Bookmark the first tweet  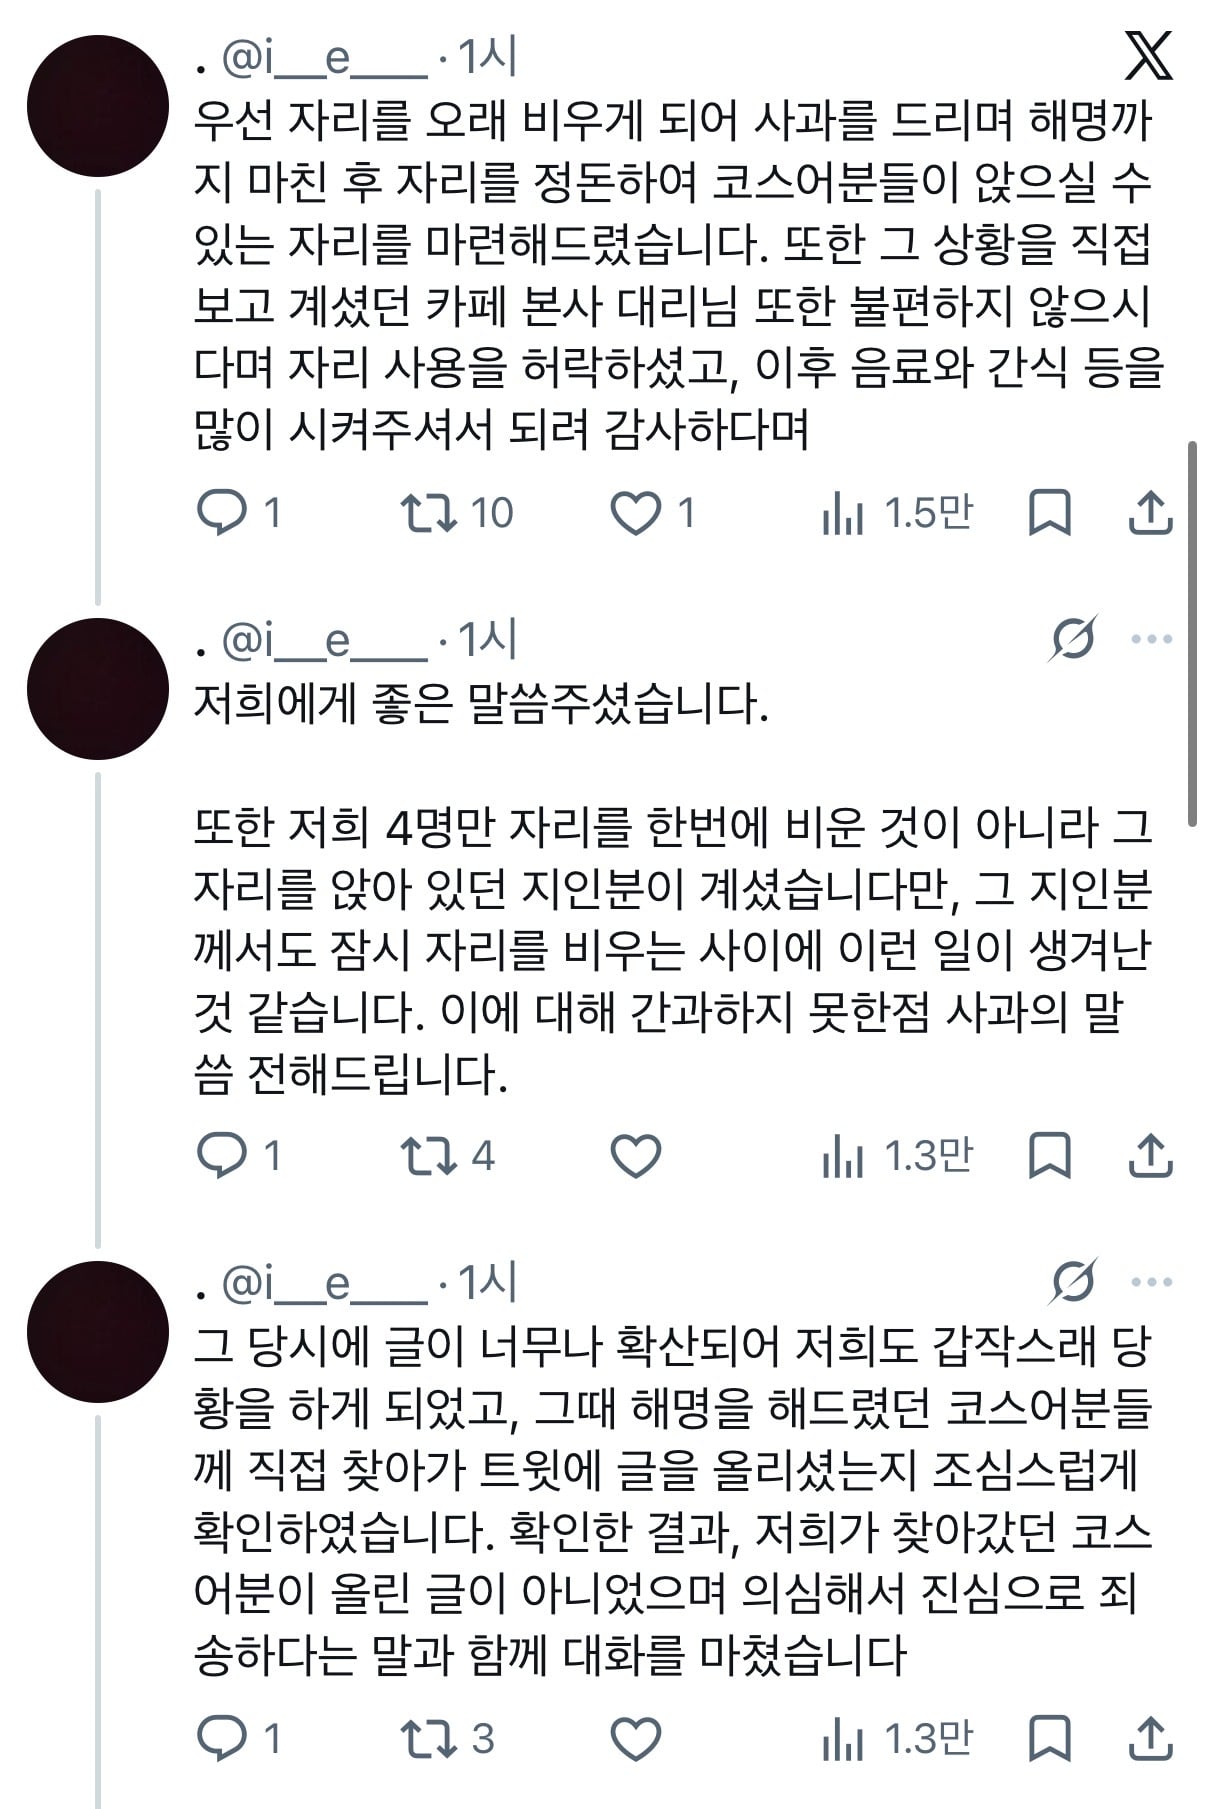point(1050,513)
